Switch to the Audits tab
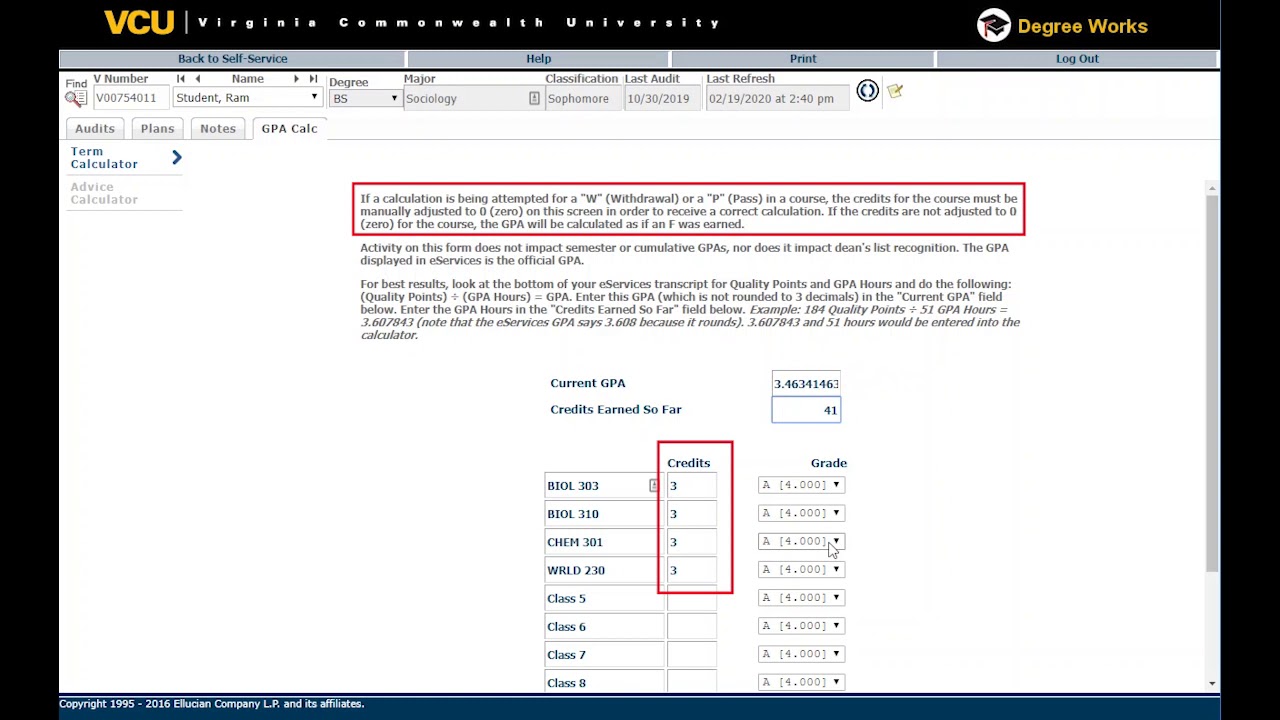The width and height of the screenshot is (1280, 720). click(95, 128)
